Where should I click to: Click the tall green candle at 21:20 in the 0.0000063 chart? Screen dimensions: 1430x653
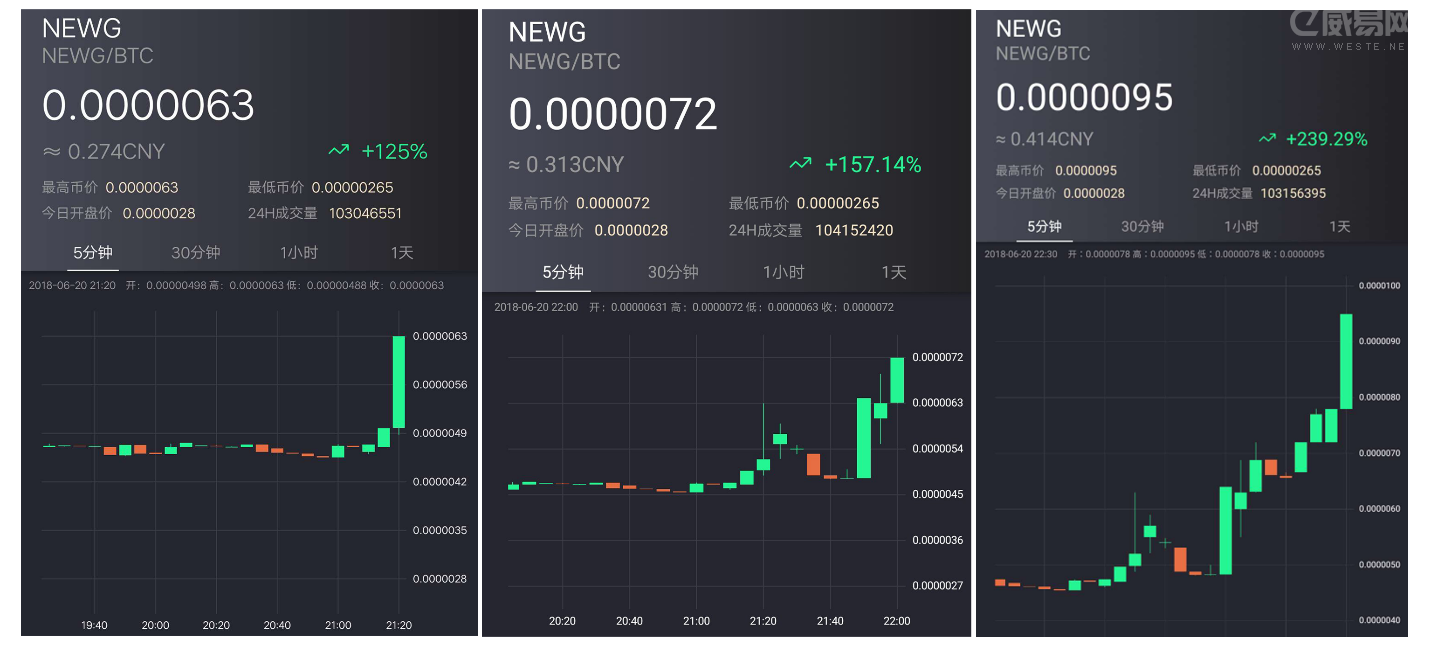(x=399, y=382)
